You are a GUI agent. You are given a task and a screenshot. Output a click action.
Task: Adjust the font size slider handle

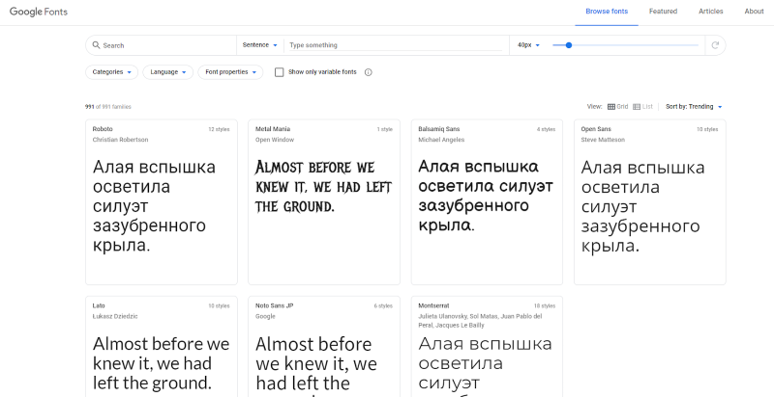click(569, 45)
